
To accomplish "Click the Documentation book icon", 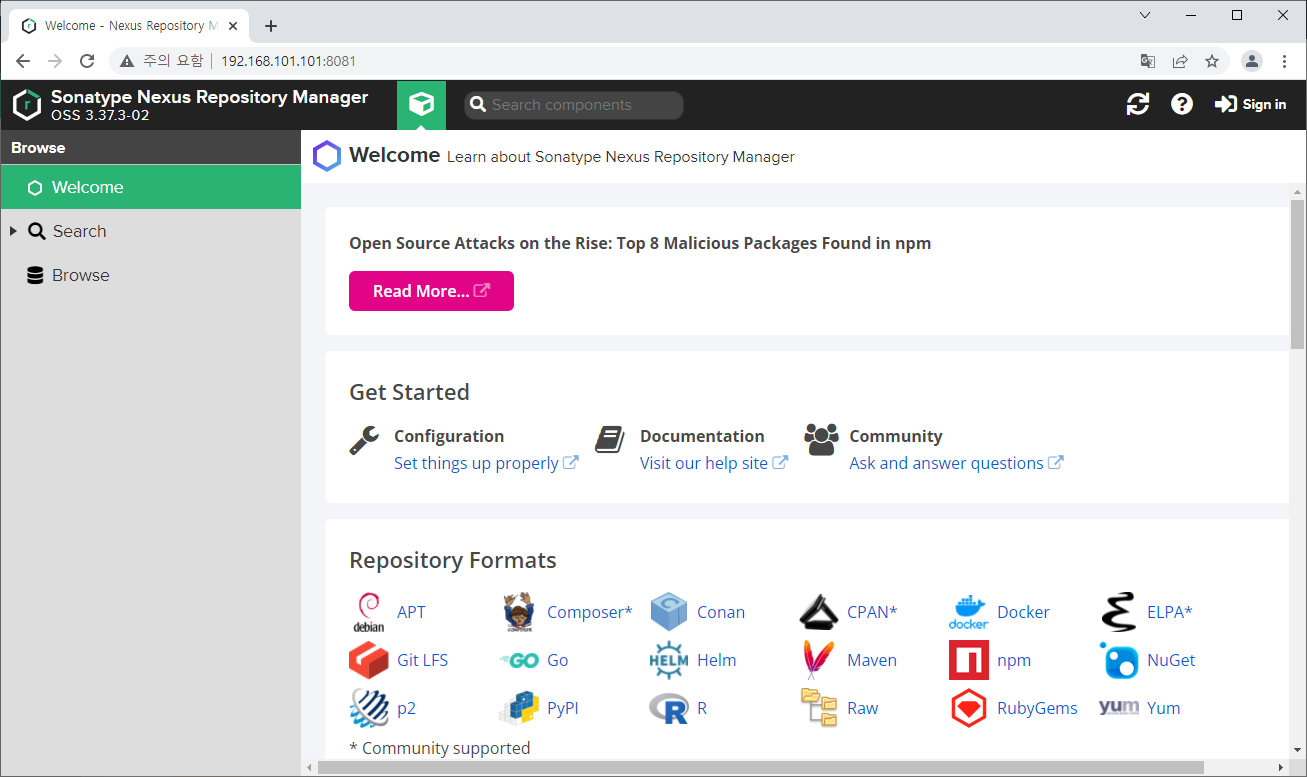I will click(610, 440).
